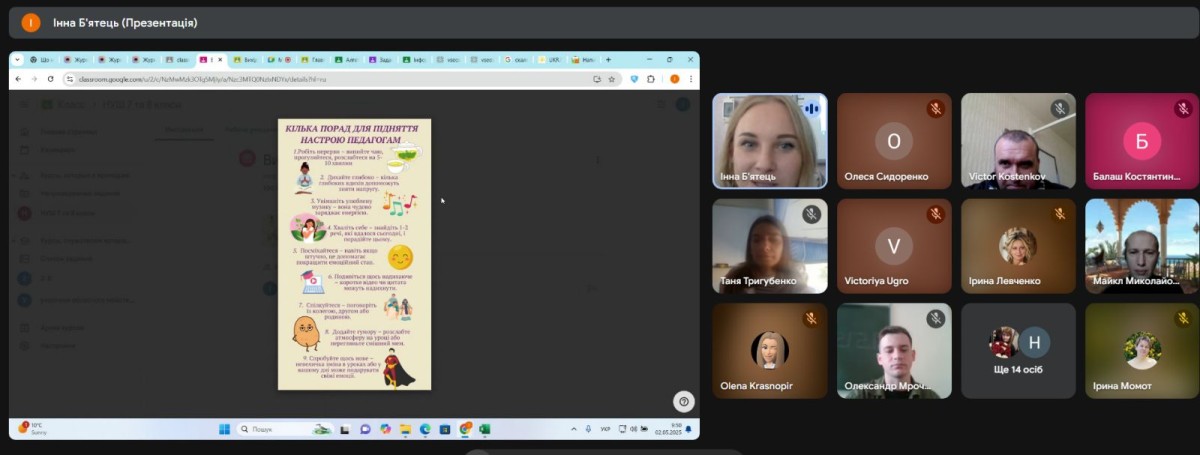The image size is (1200, 455).
Task: Open a new browser tab with plus button
Action: [x=608, y=60]
